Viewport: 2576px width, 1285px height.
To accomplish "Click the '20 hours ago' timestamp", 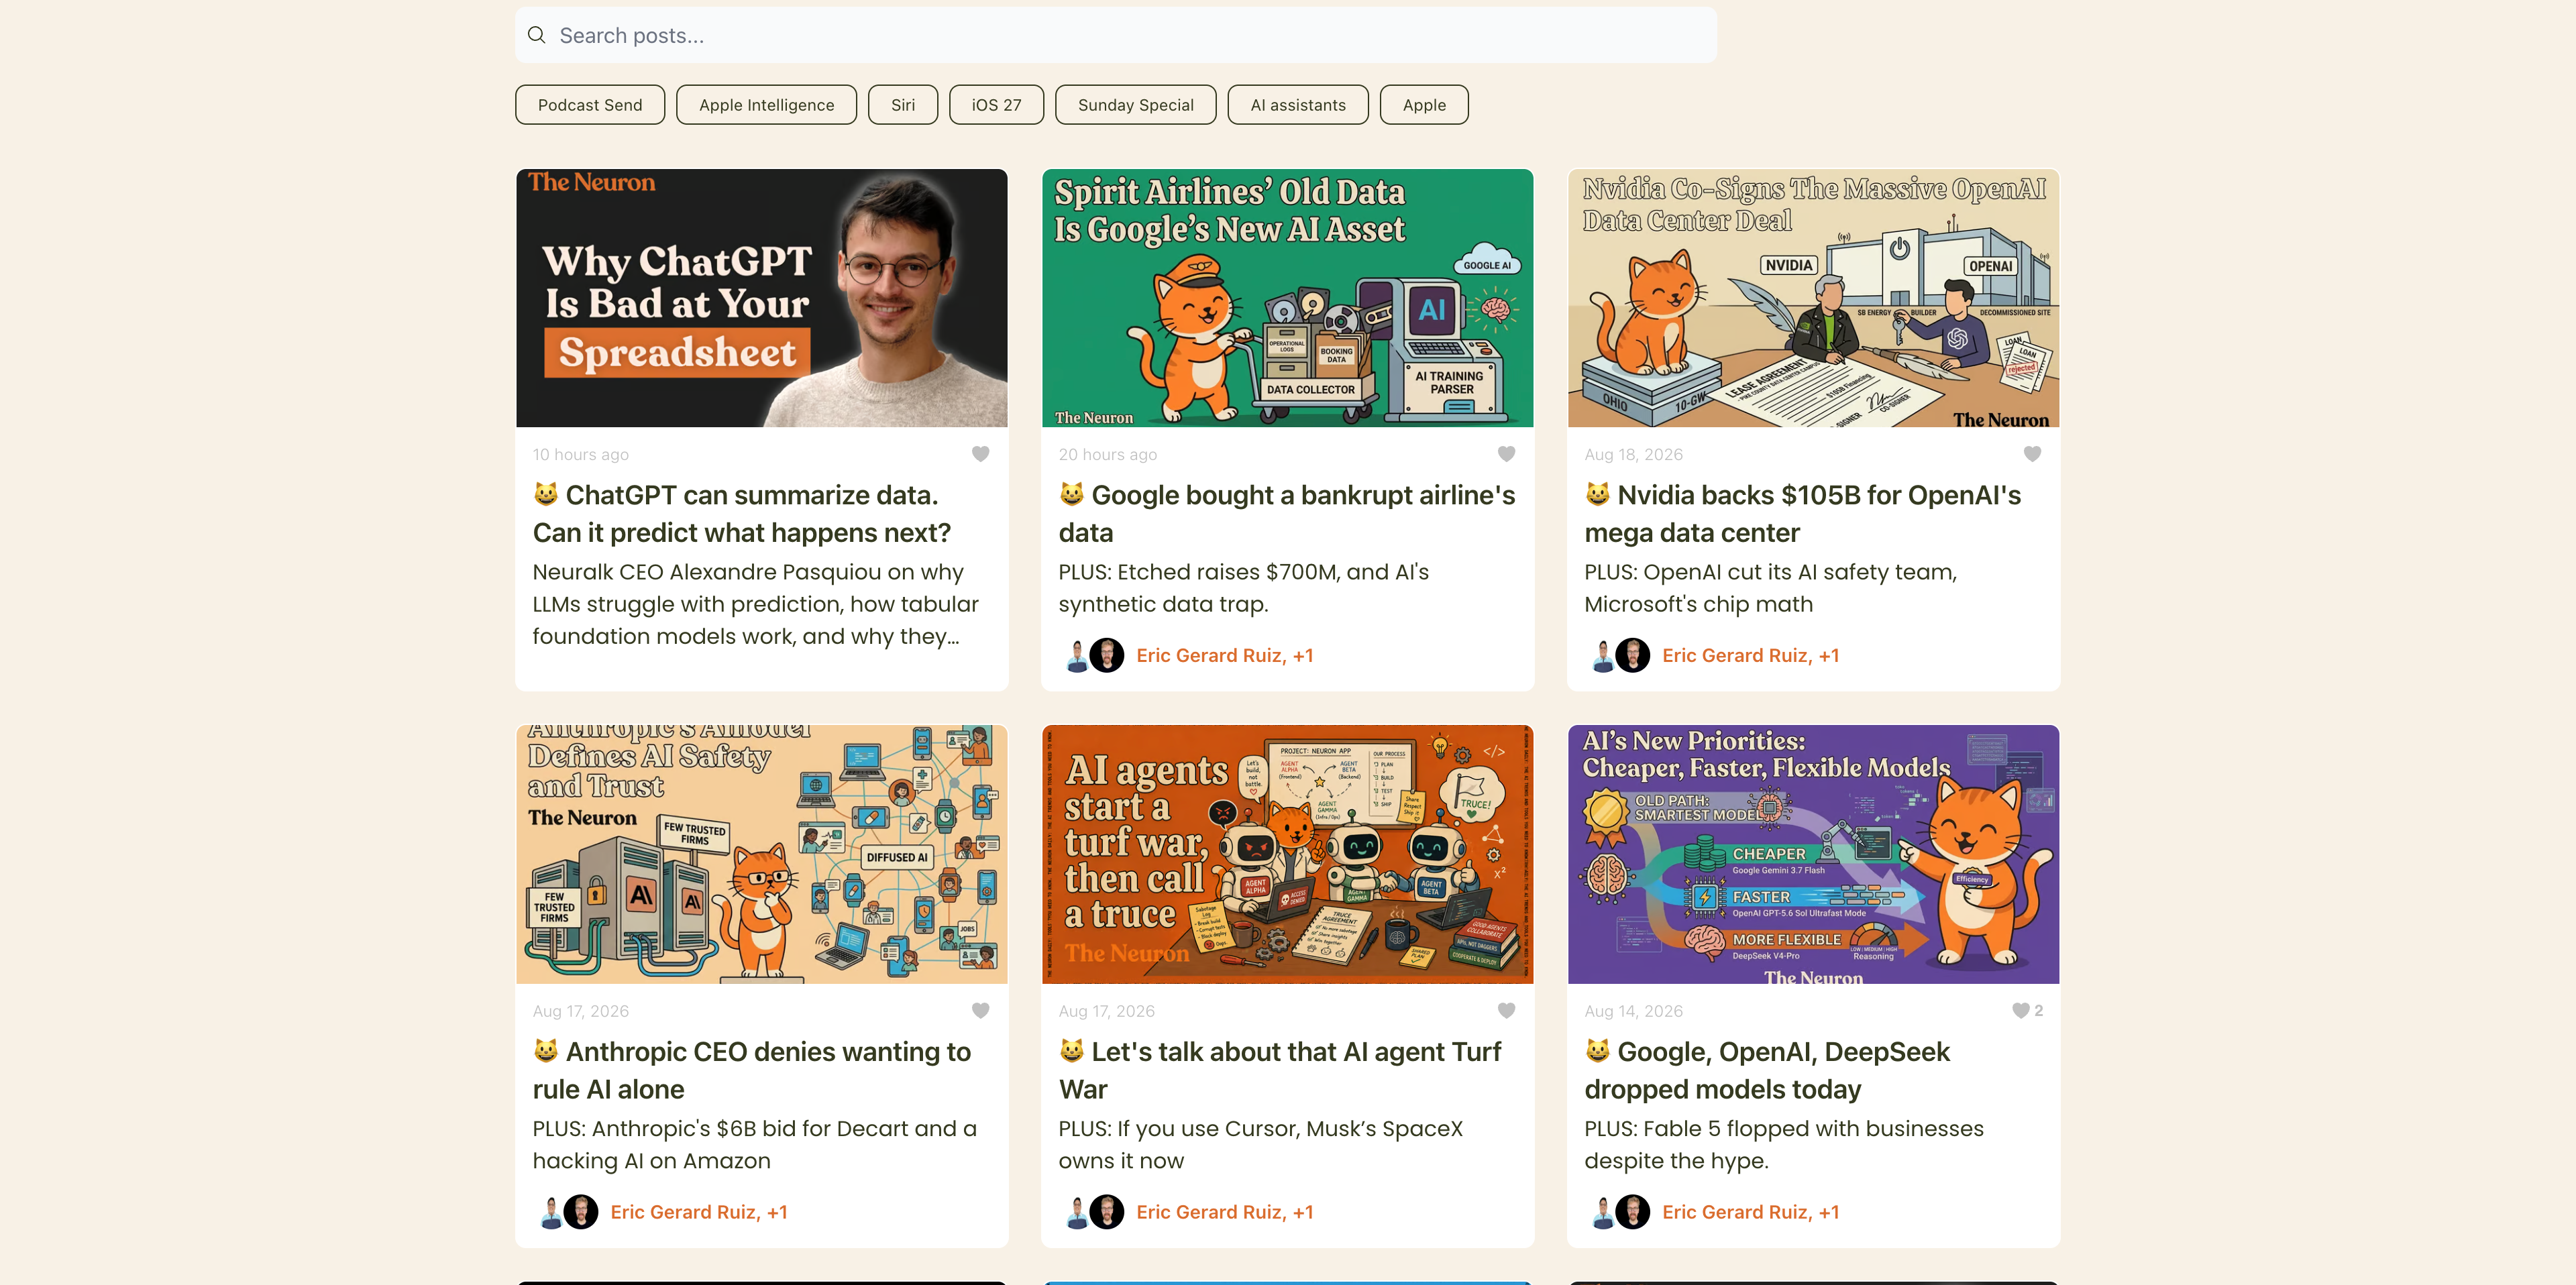I will (1108, 454).
